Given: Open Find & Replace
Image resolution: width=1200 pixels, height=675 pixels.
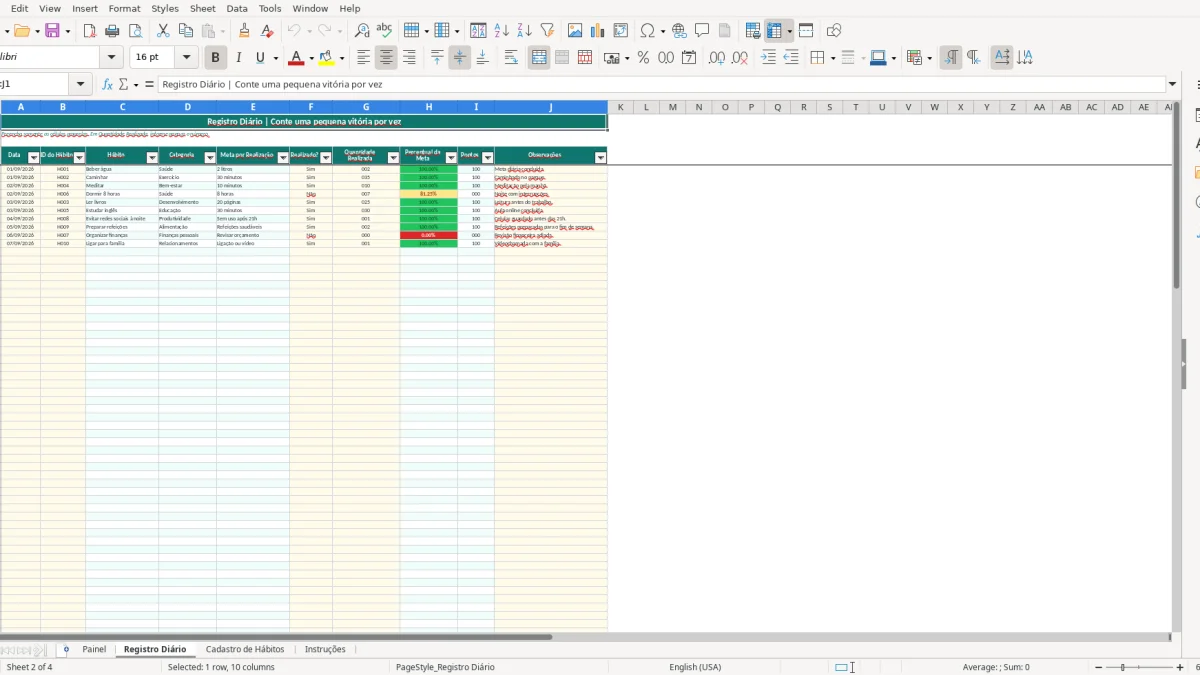Looking at the screenshot, I should coord(362,31).
